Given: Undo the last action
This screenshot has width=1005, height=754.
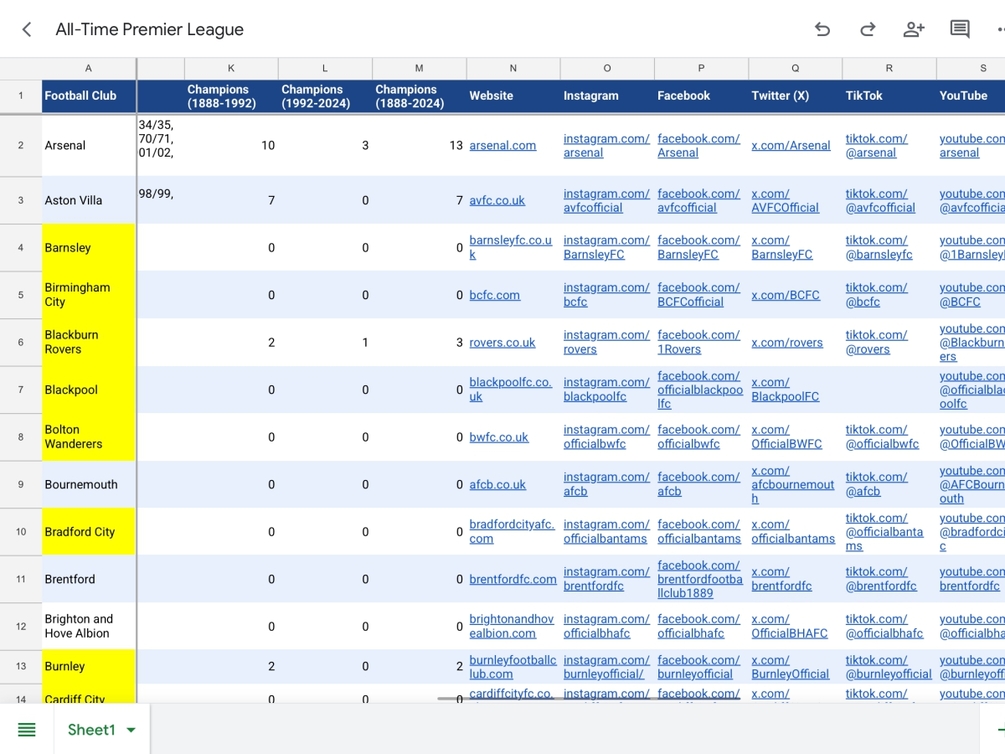Looking at the screenshot, I should coord(822,29).
